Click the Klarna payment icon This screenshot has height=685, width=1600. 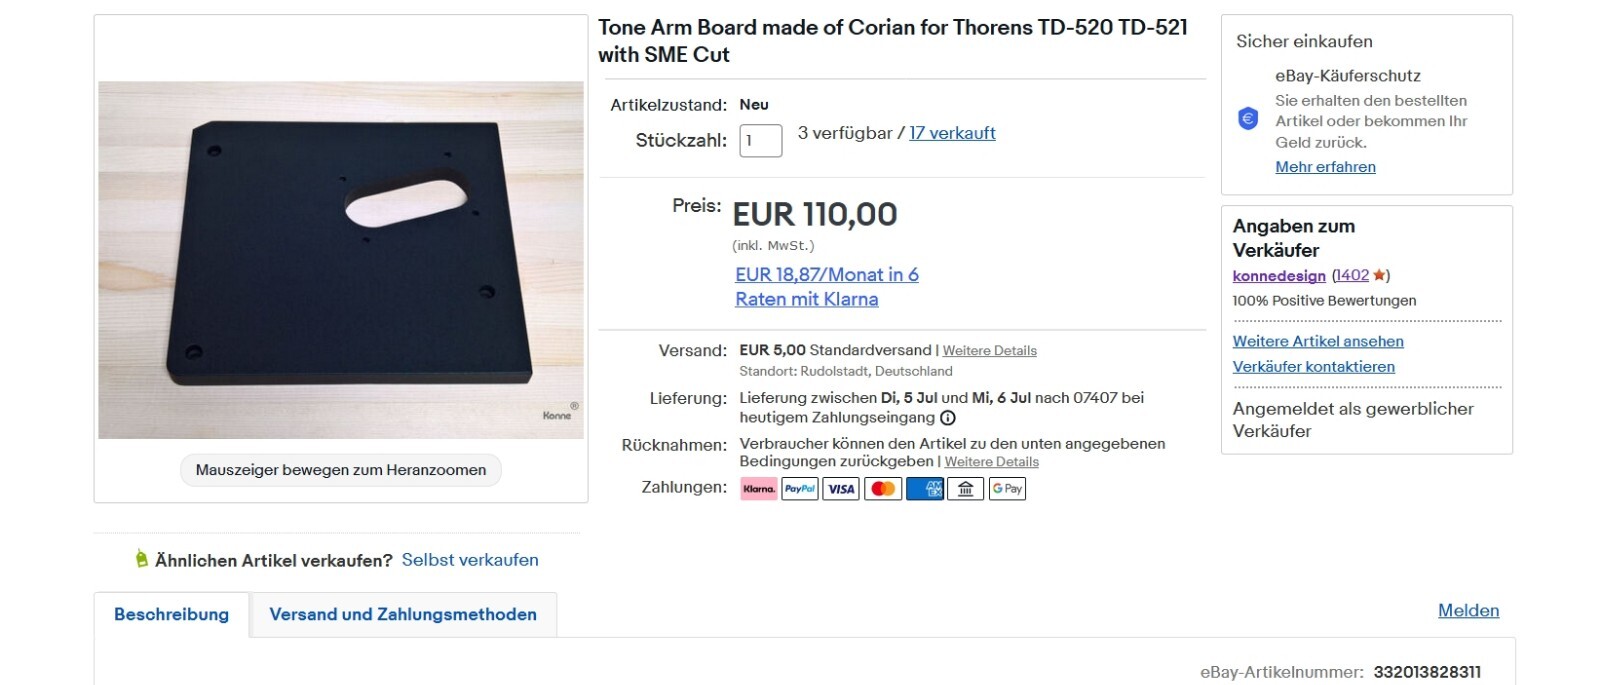758,489
